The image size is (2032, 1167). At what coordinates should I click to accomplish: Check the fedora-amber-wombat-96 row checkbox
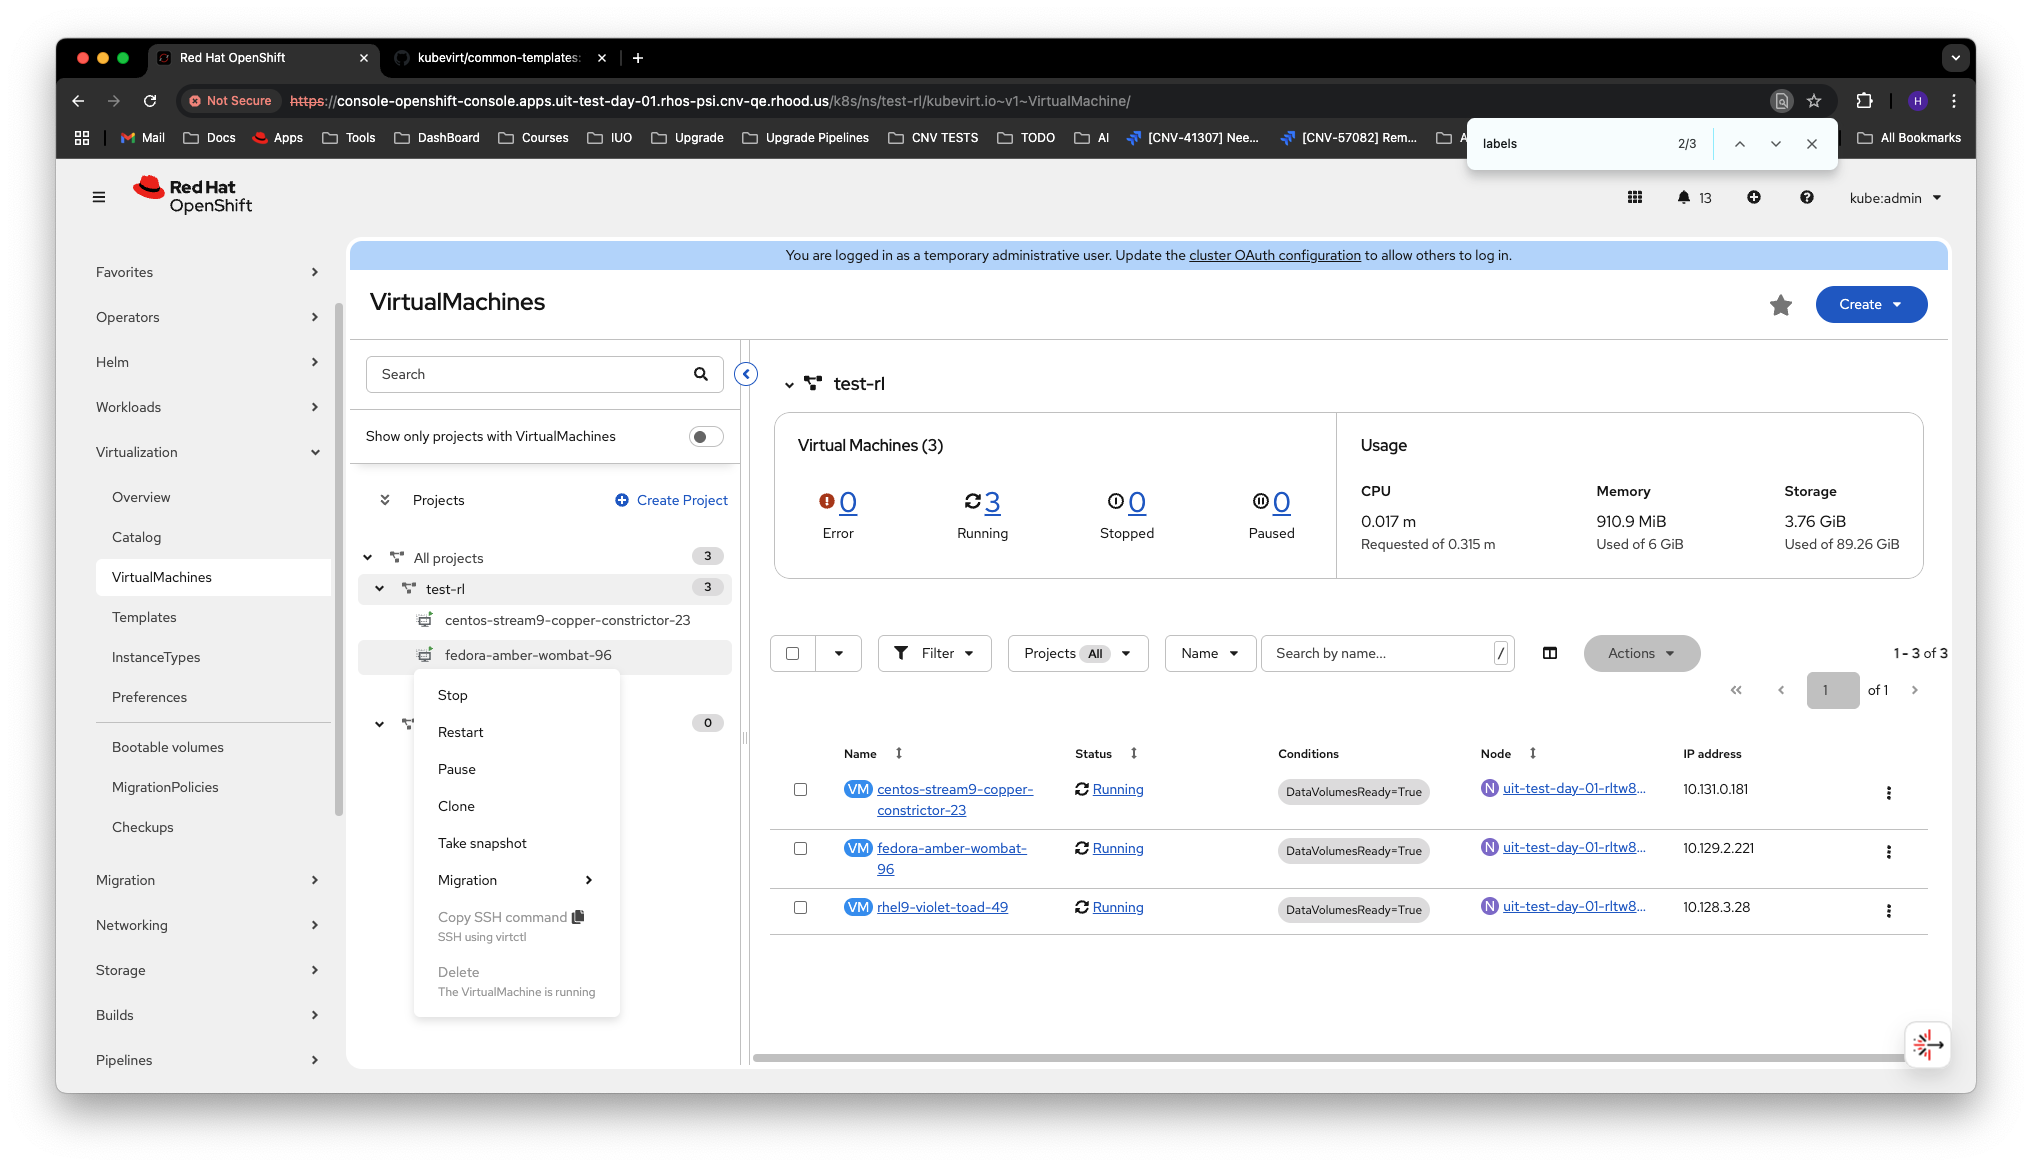[800, 849]
